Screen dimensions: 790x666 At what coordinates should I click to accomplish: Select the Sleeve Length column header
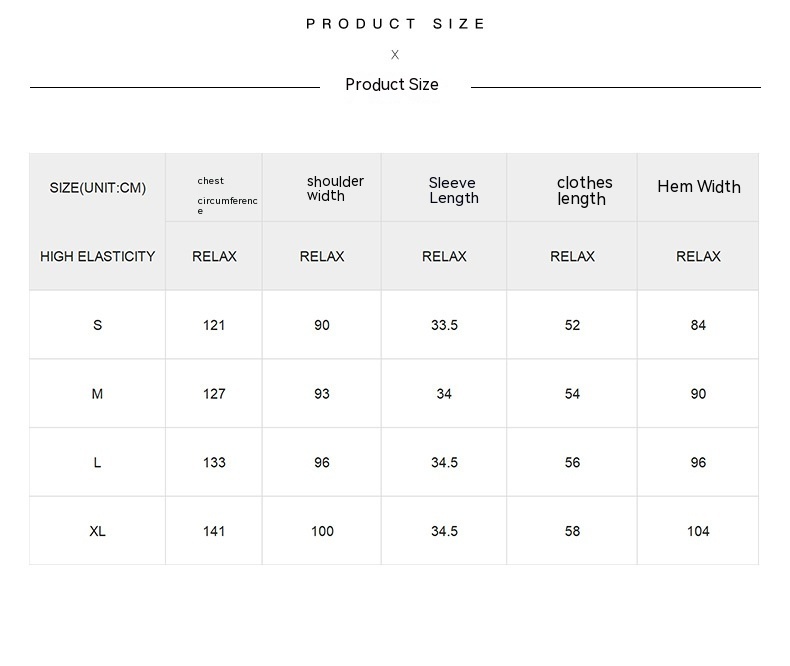(x=453, y=190)
